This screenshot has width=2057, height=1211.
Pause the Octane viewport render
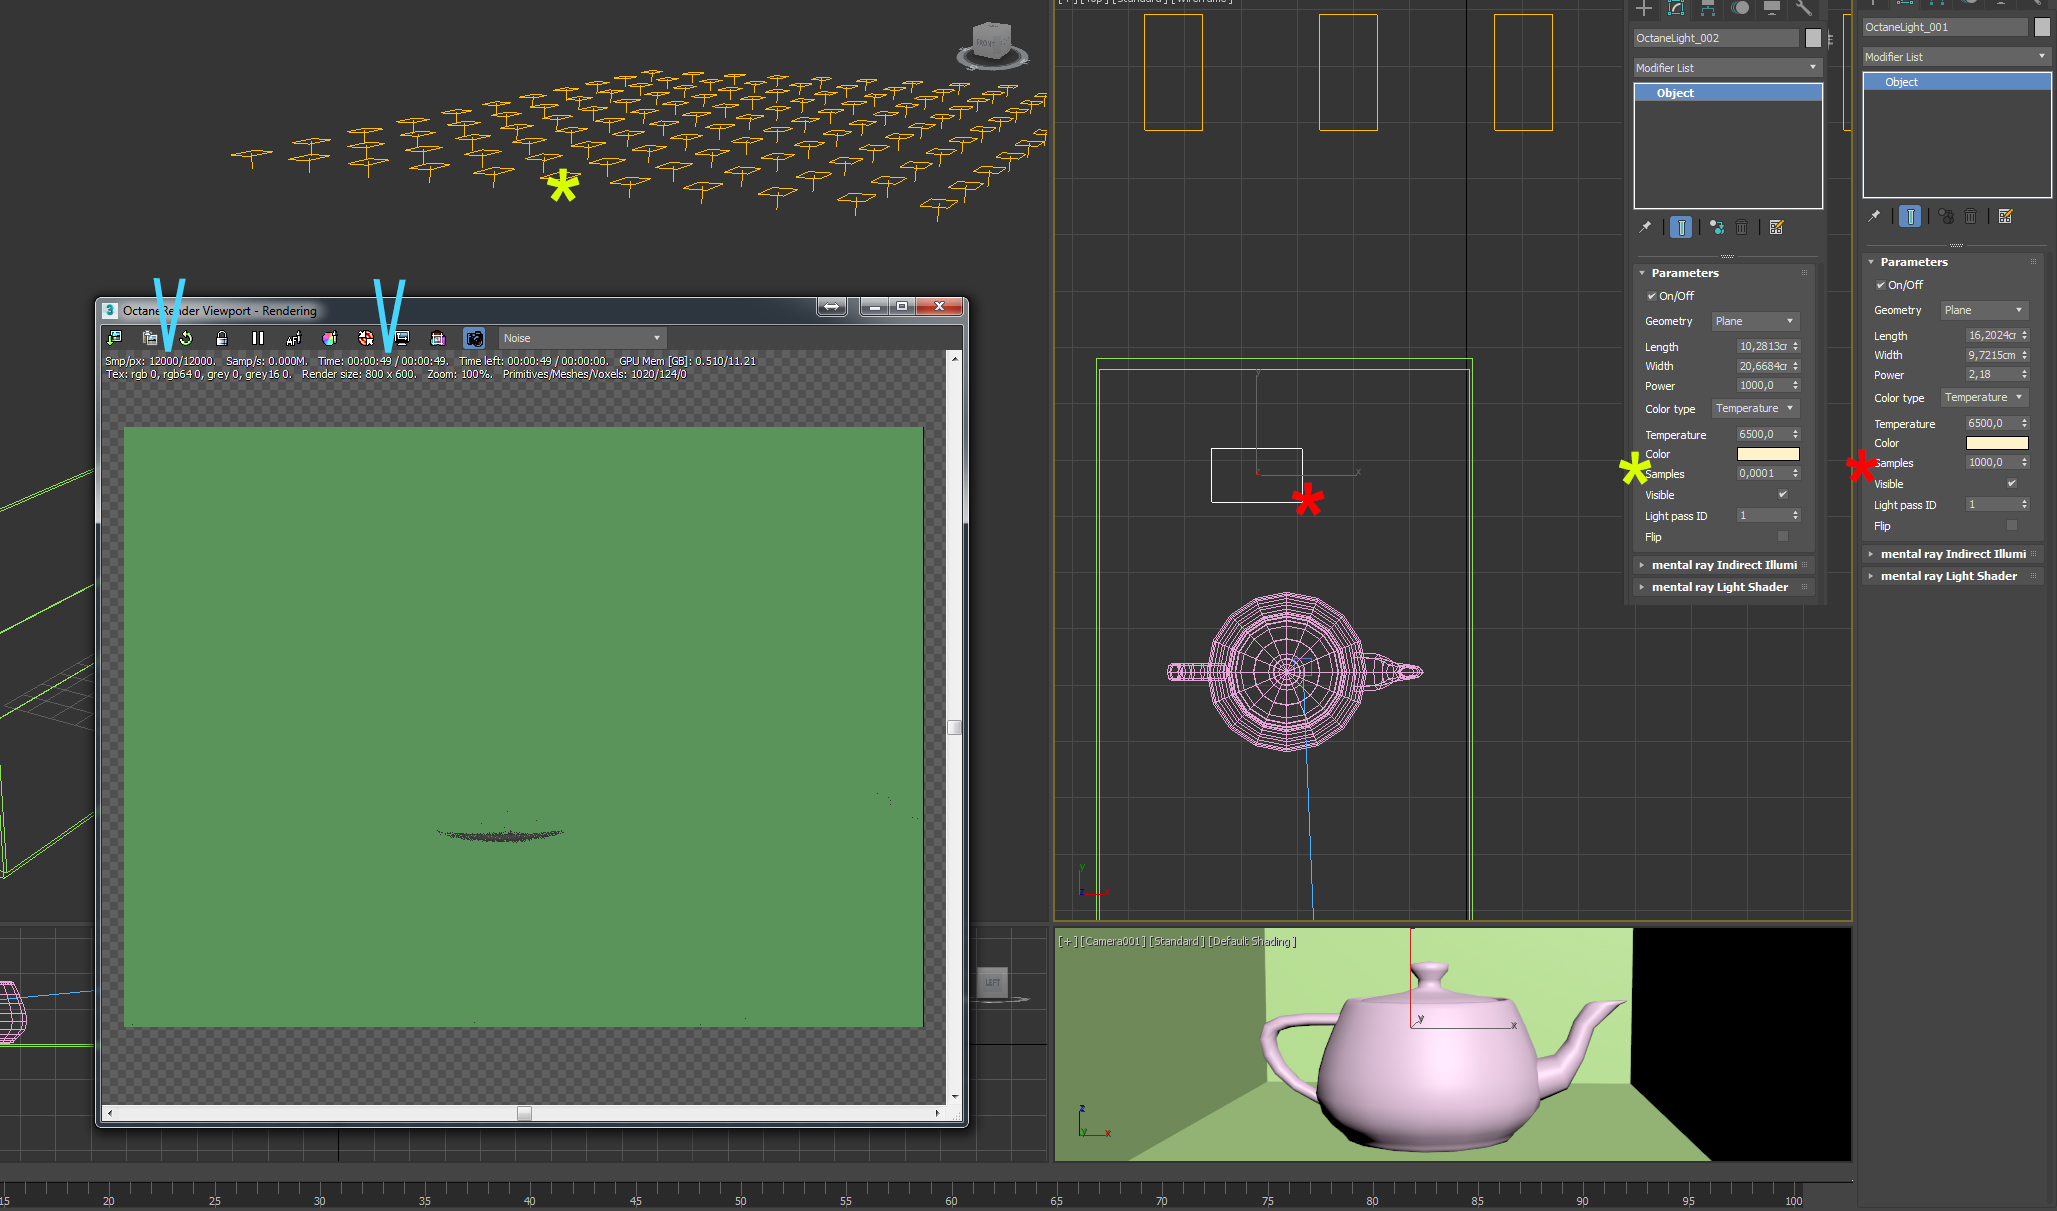point(258,338)
